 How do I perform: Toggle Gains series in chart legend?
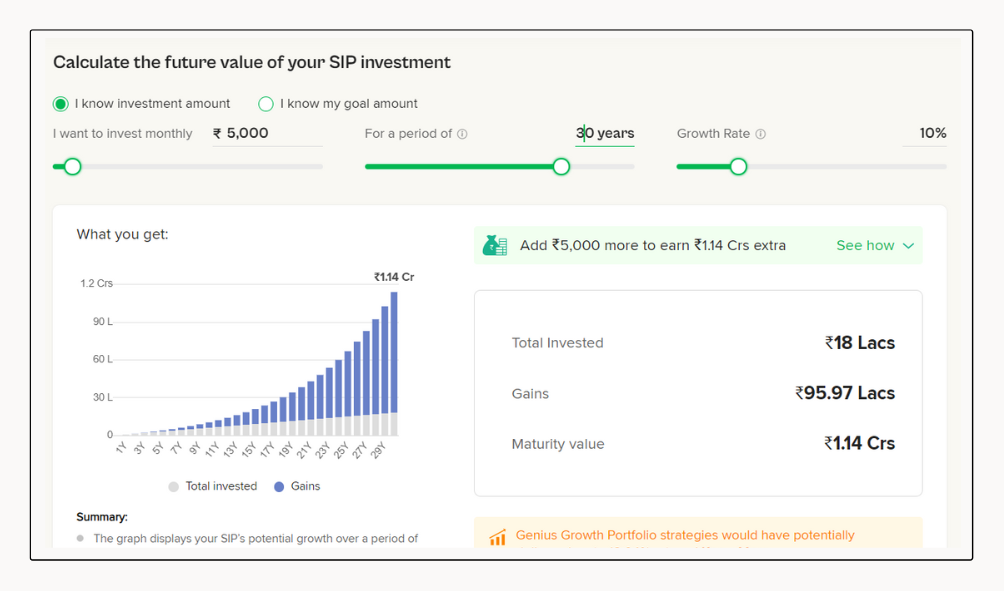click(305, 487)
